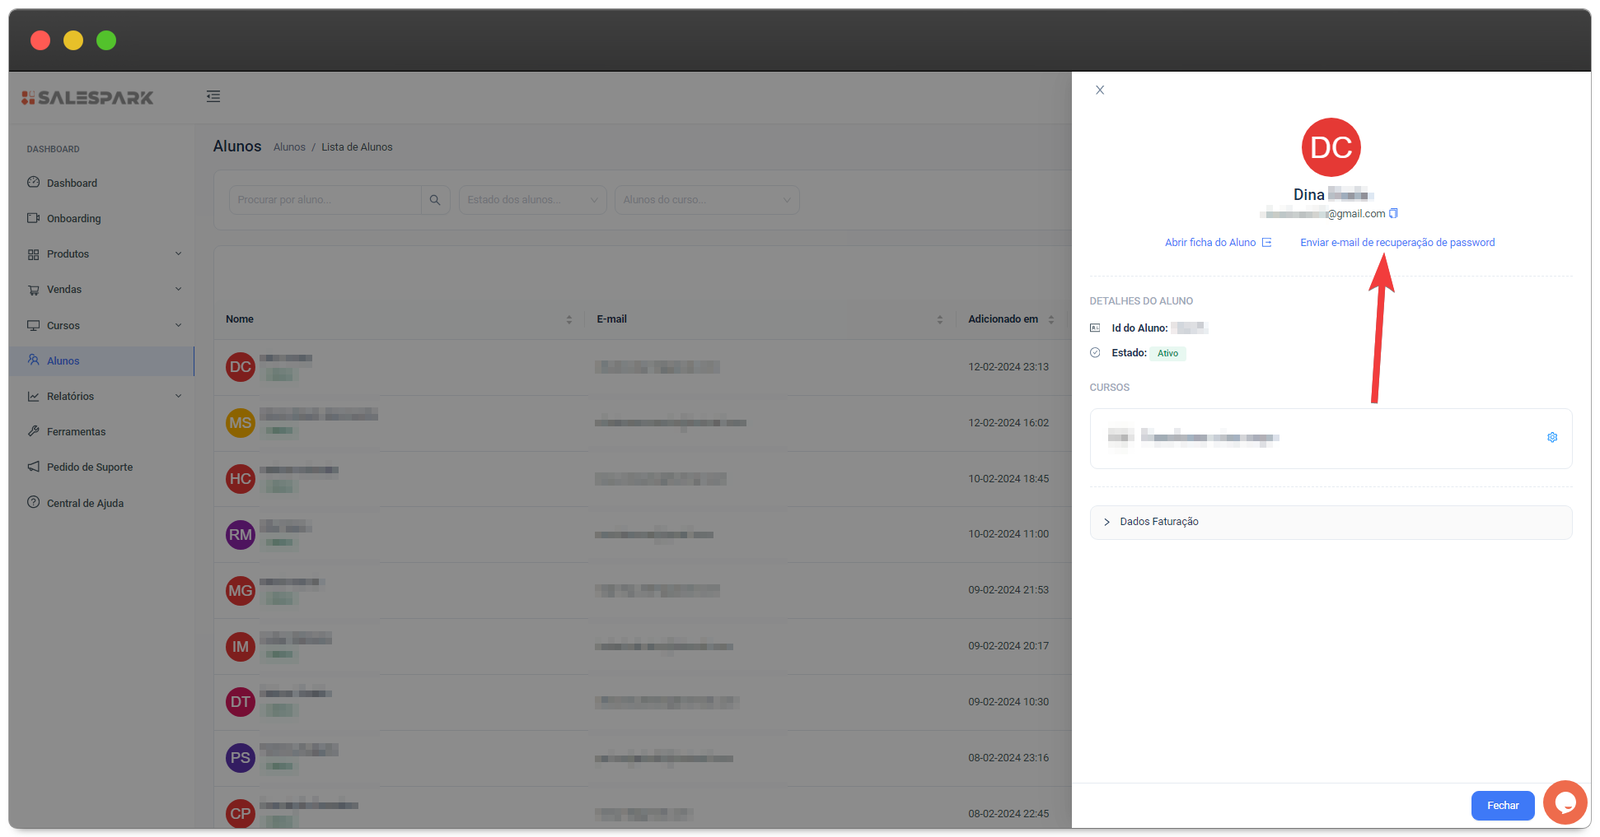Click the Fechar button
The height and width of the screenshot is (837, 1600).
1502,805
